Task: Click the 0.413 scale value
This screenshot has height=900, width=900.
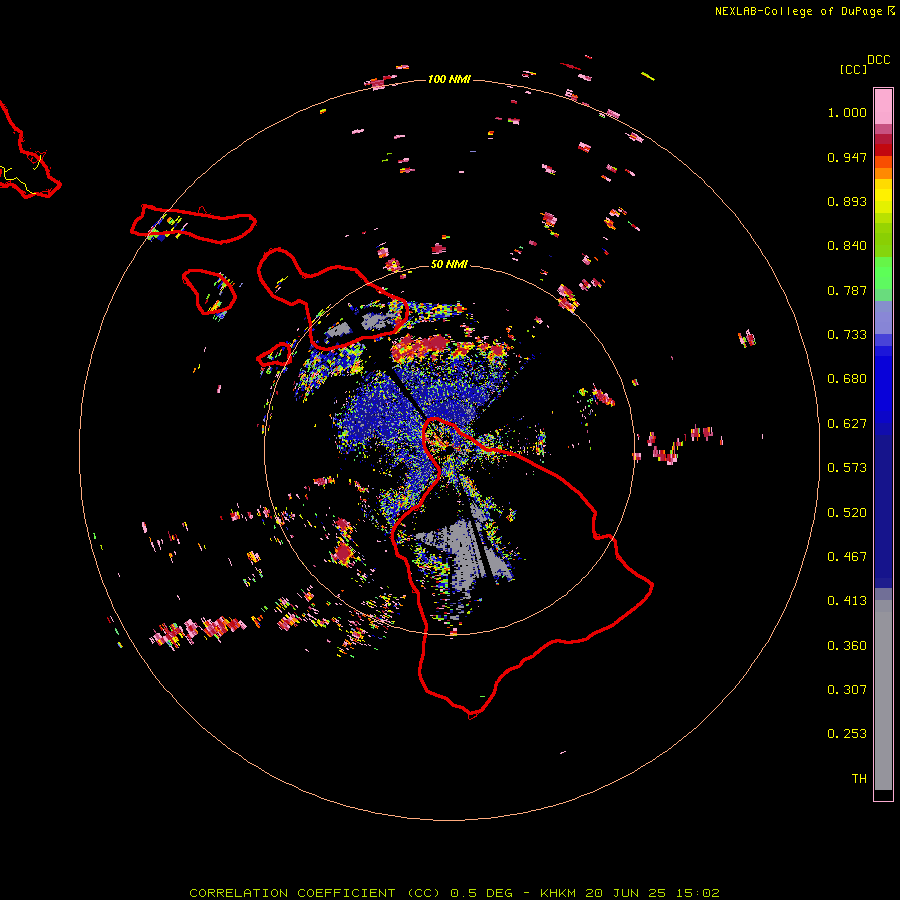Action: 847,601
